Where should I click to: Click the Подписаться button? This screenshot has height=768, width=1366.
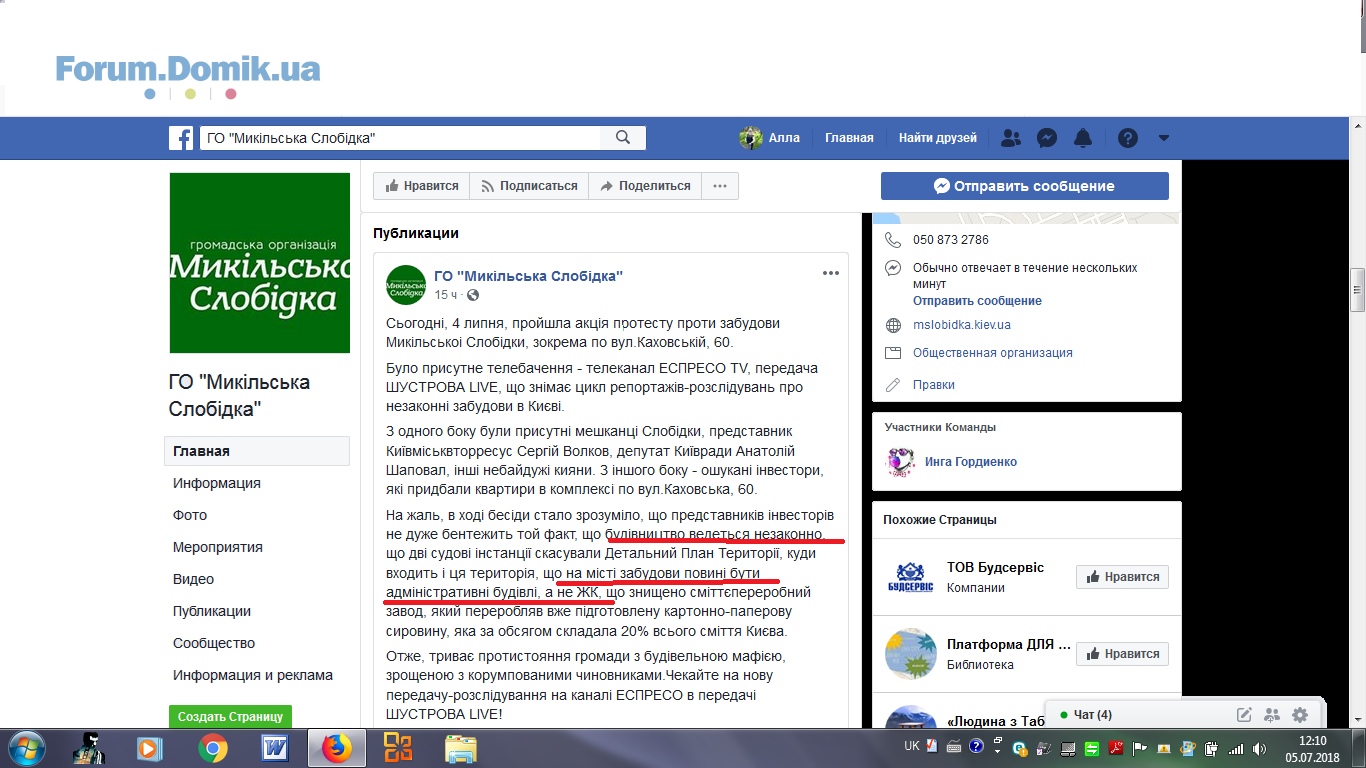click(529, 186)
